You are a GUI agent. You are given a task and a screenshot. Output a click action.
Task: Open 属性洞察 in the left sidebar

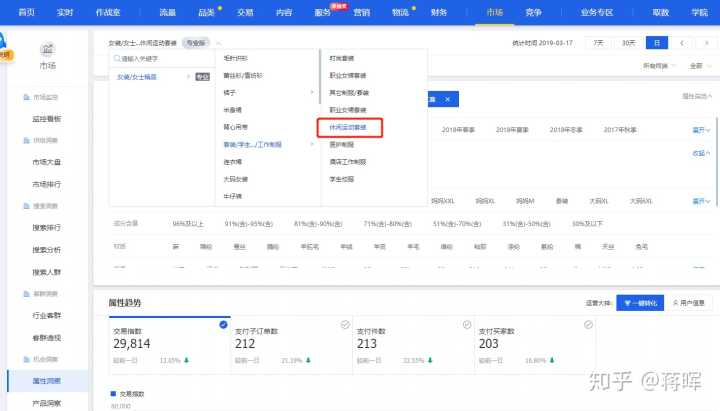coord(46,380)
